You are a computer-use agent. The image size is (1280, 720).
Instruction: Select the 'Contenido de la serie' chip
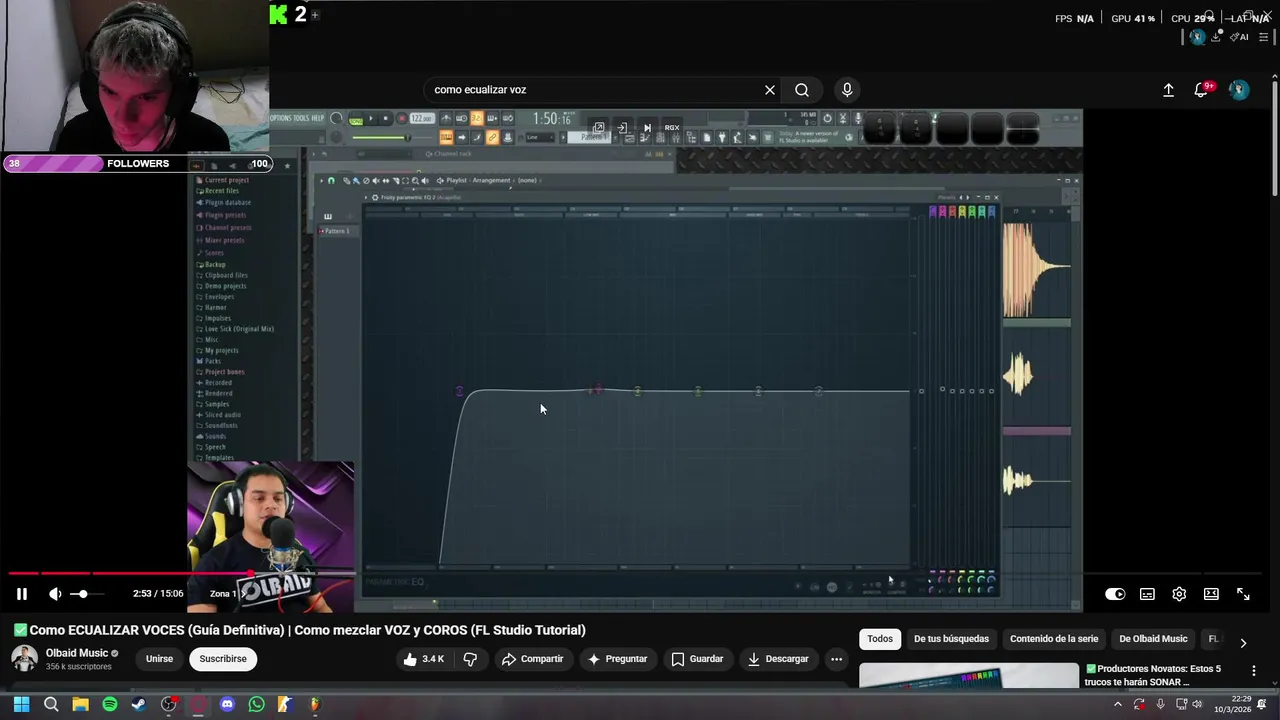(1054, 639)
